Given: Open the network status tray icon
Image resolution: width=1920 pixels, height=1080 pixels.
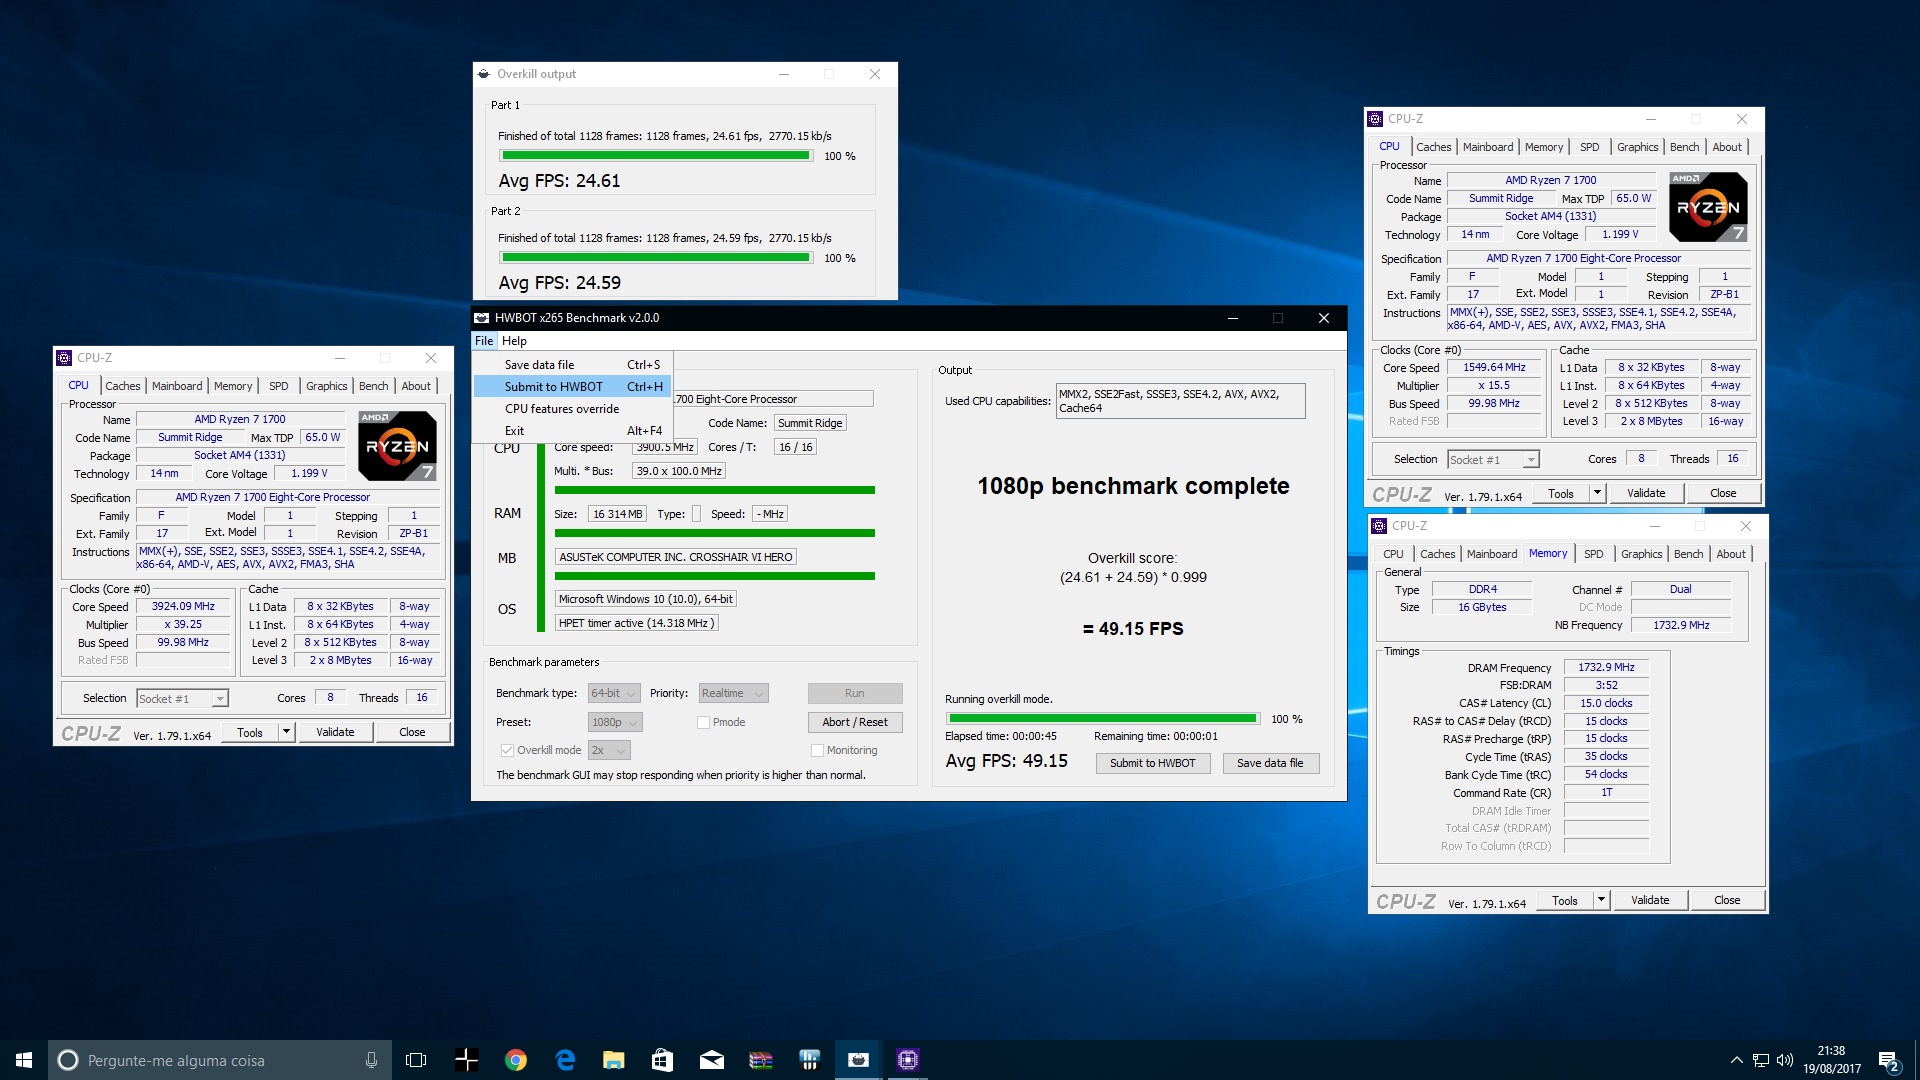Looking at the screenshot, I should pos(1761,1060).
